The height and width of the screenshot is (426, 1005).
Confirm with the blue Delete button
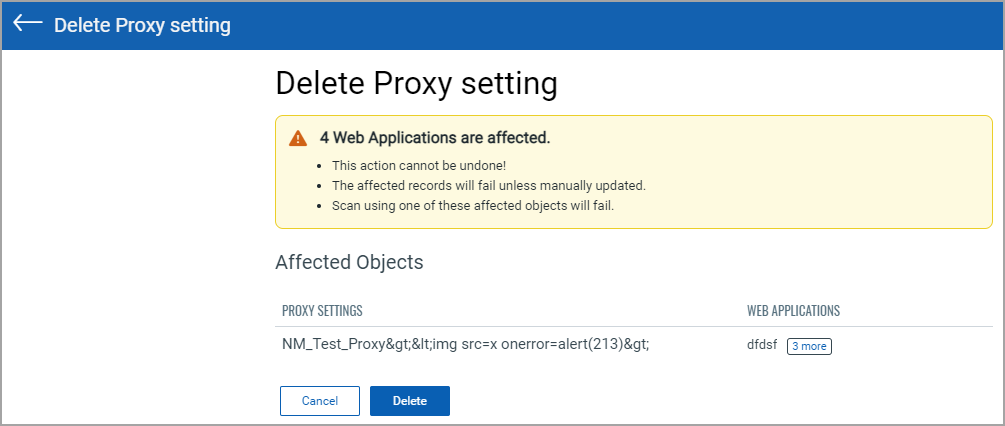coord(410,401)
